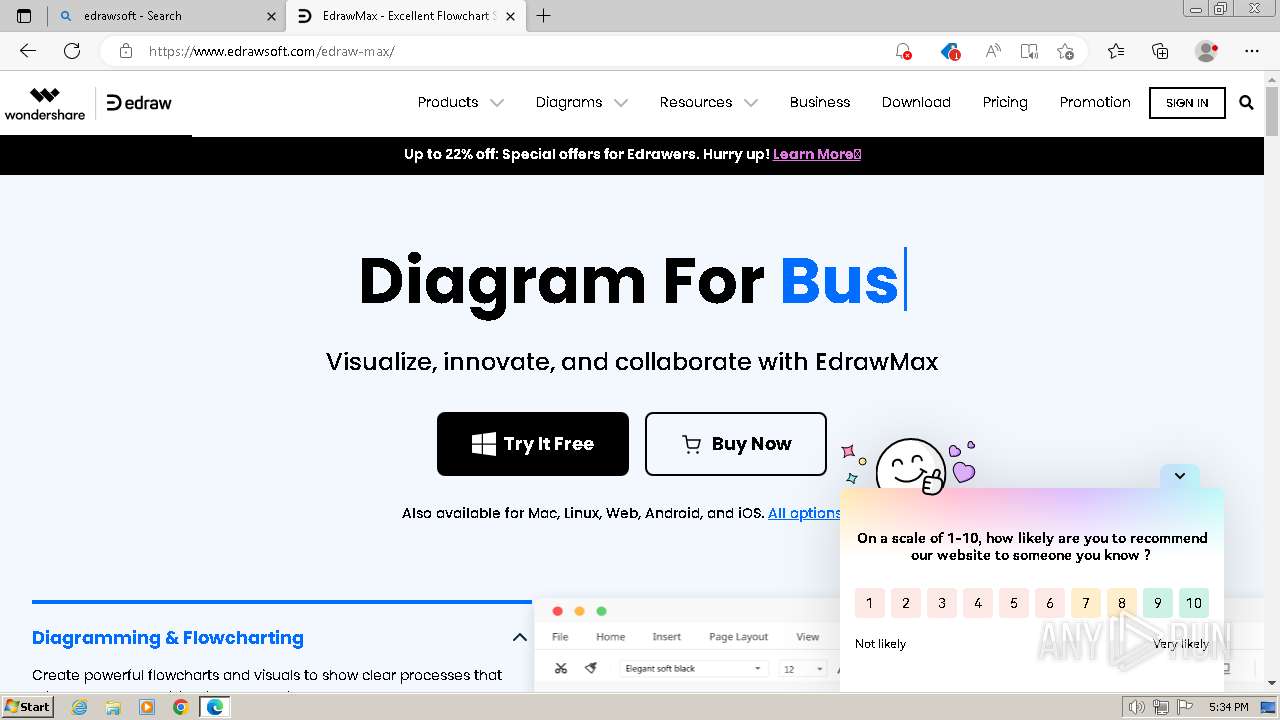Screen dimensions: 1280x720
Task: Rate recommendation score 9
Action: click(x=1157, y=603)
